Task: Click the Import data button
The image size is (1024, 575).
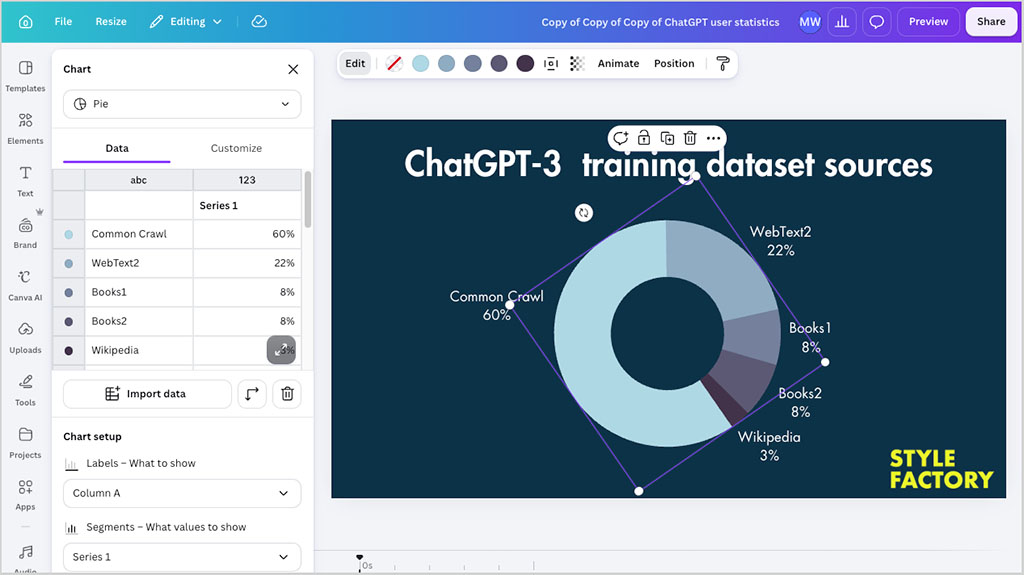Action: (147, 394)
